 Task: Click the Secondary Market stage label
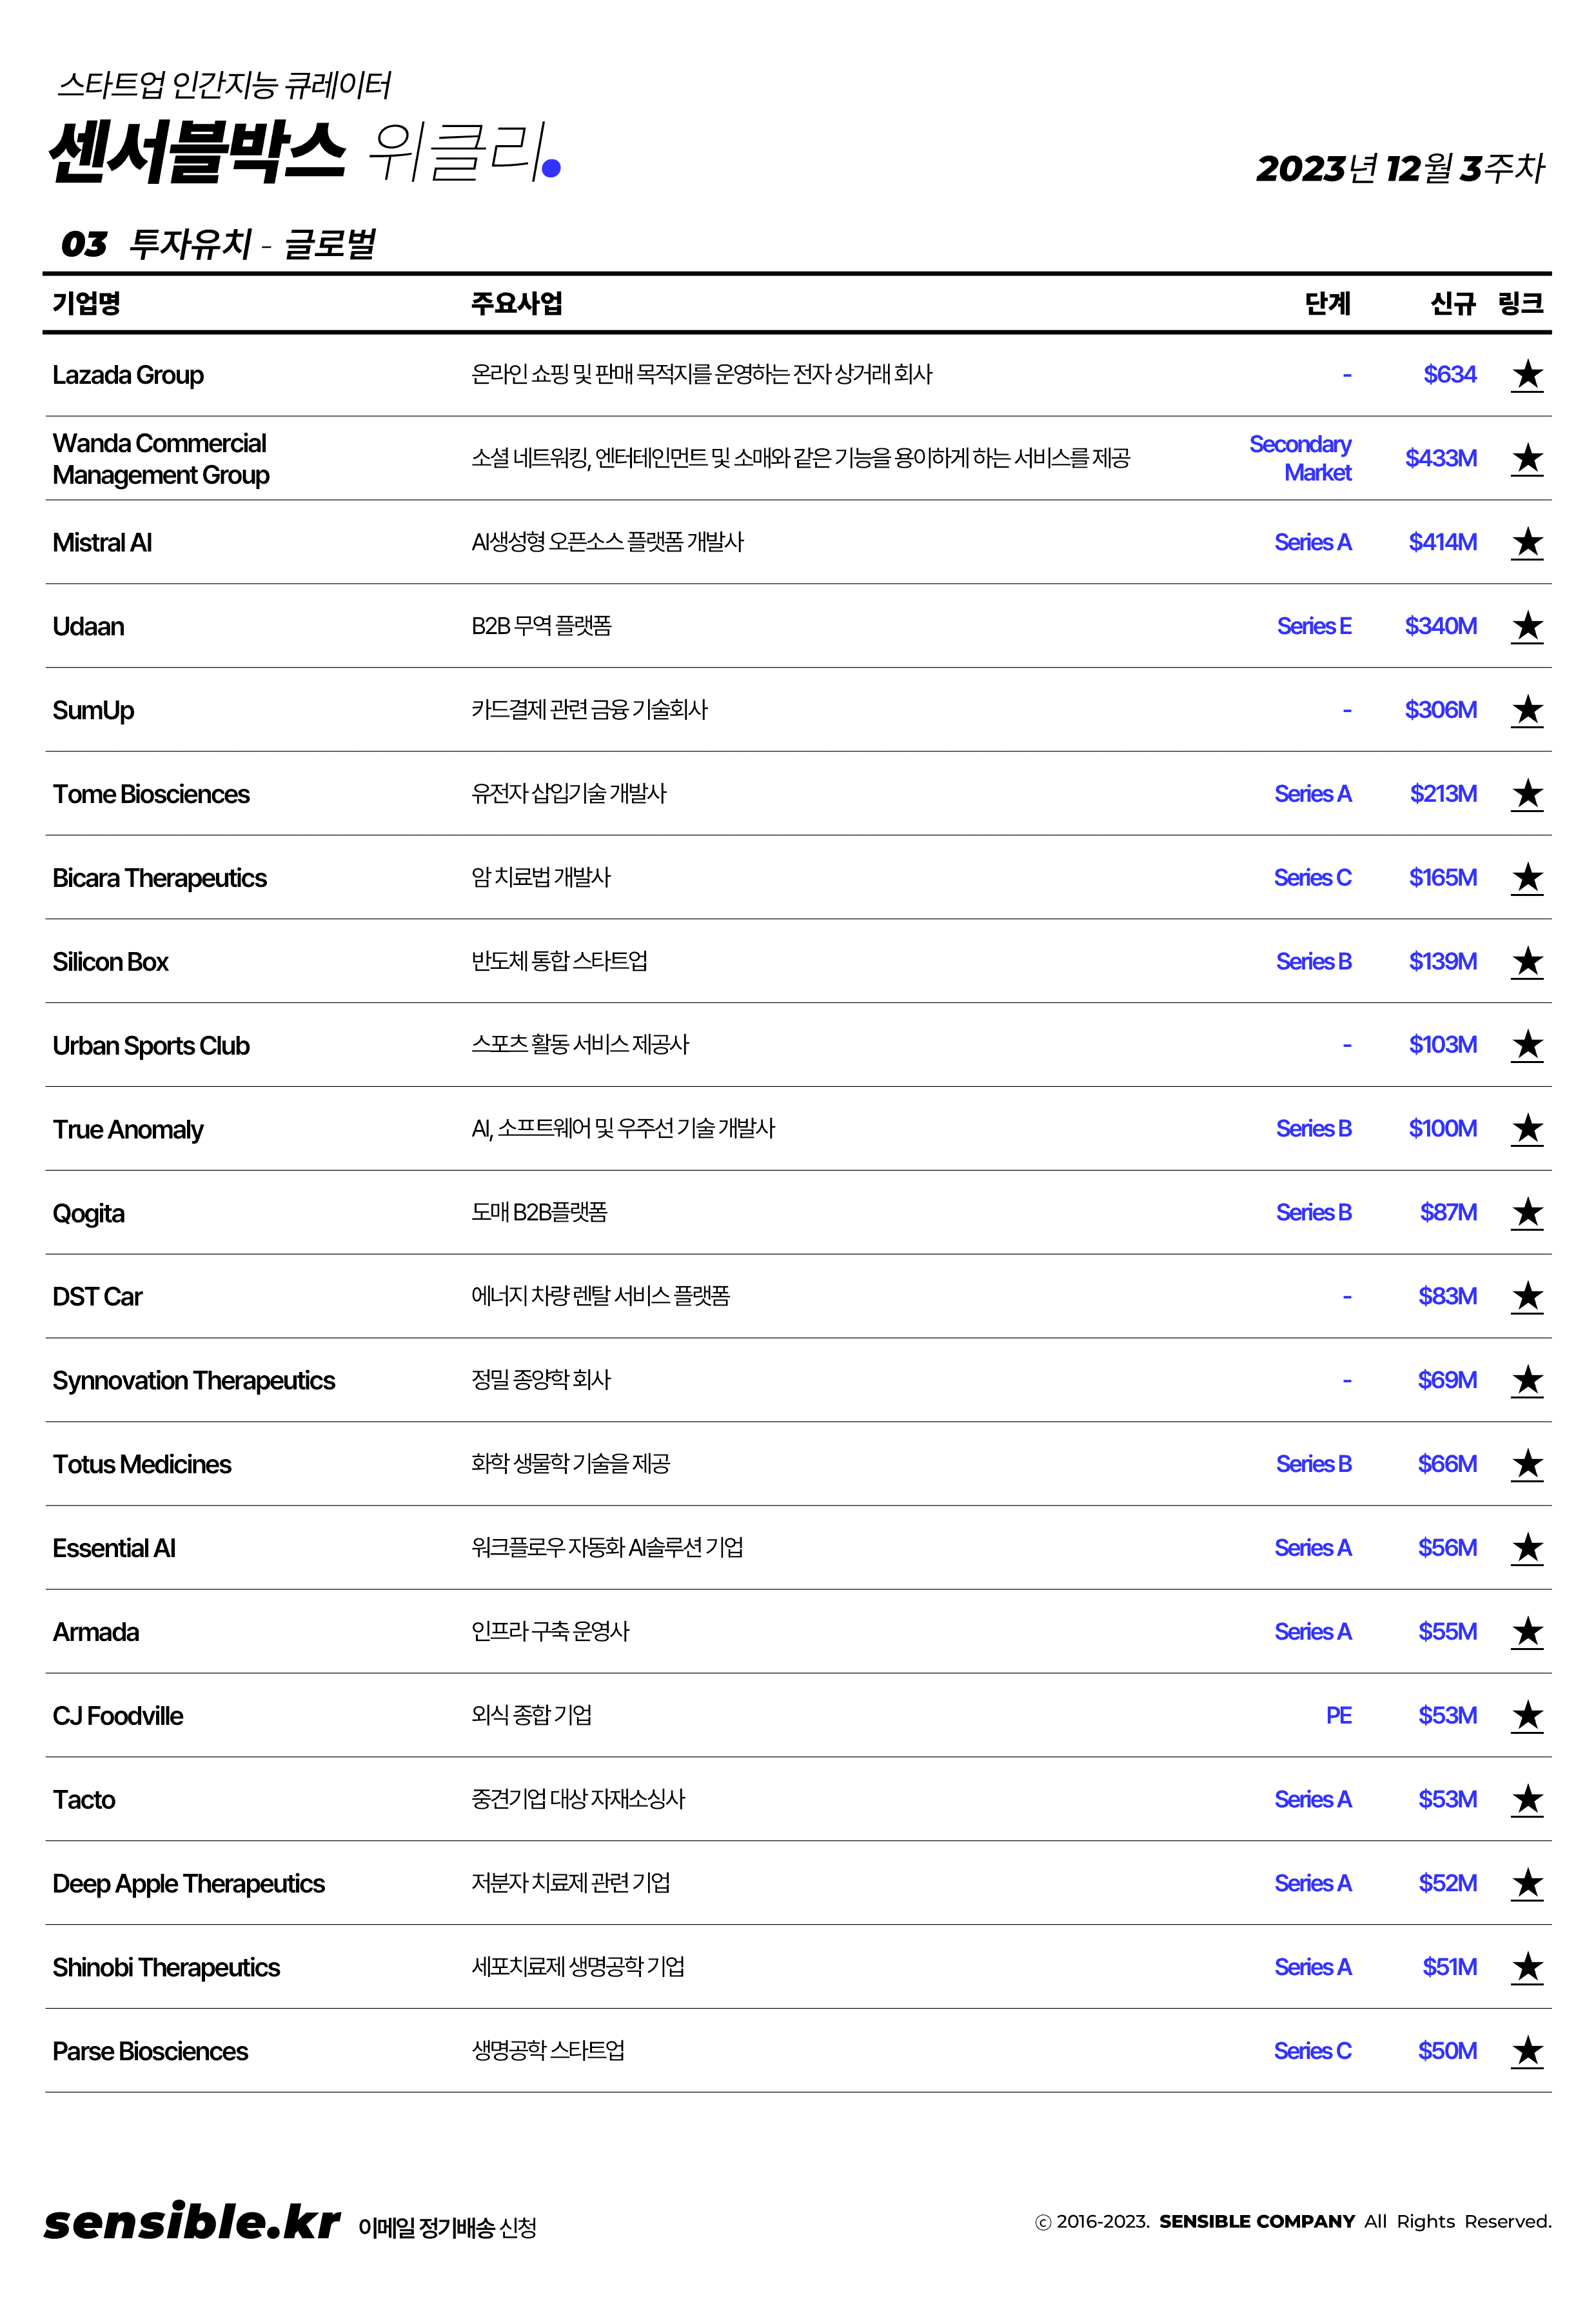point(1300,458)
